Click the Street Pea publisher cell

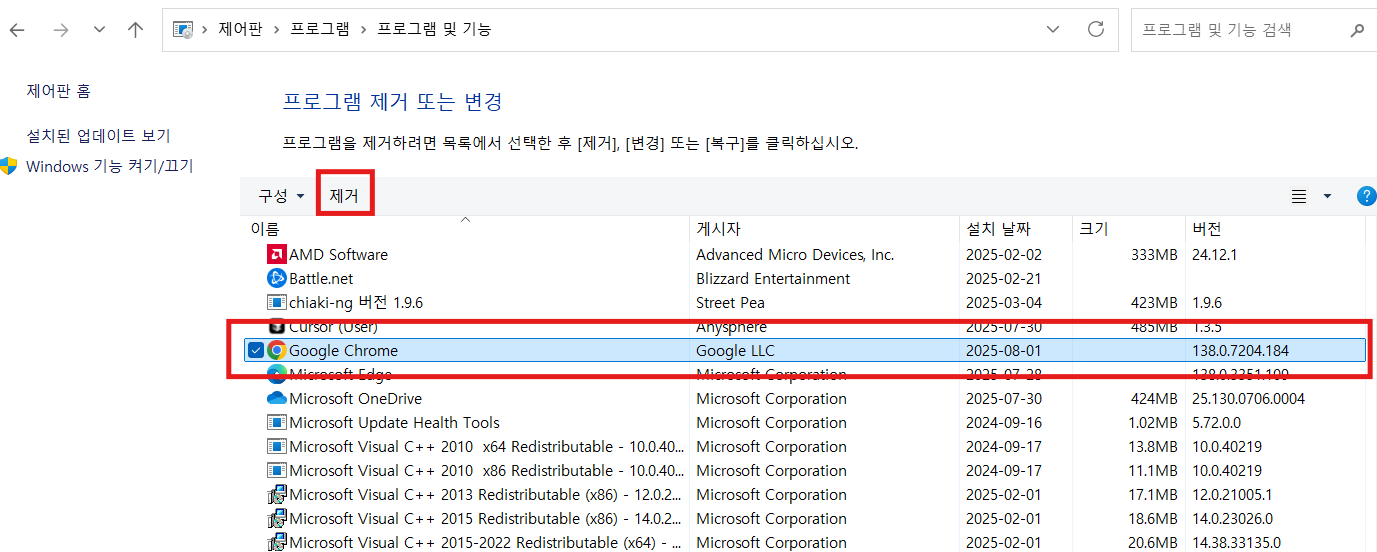point(732,303)
